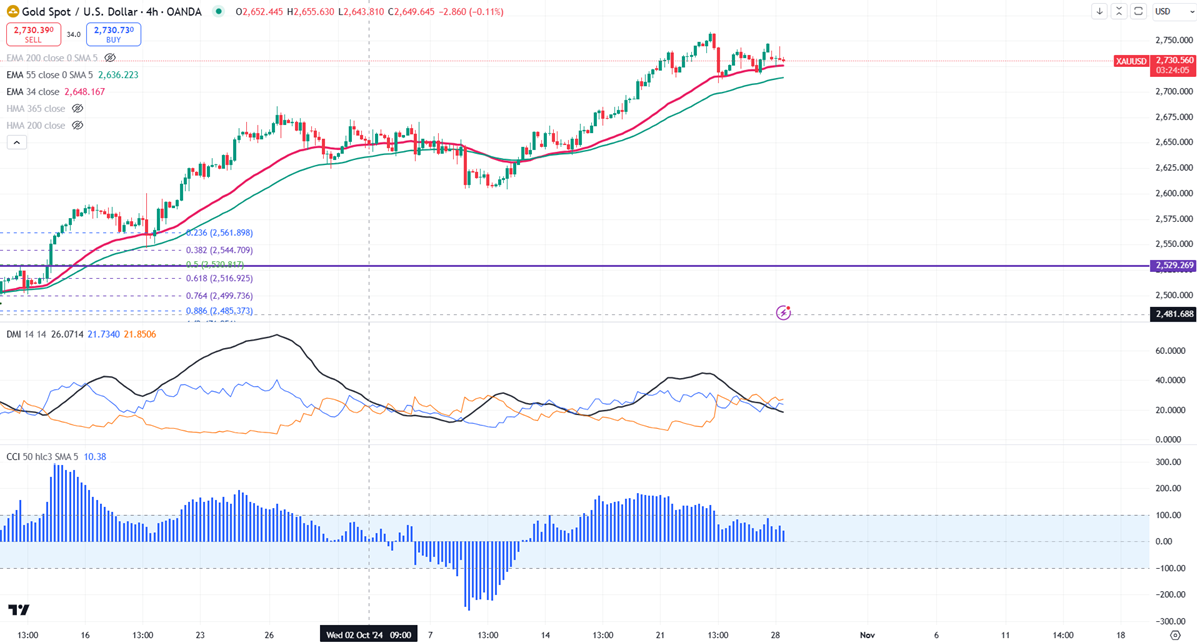Click the DMI 26.0714 ADX value
The width and height of the screenshot is (1197, 642).
[x=67, y=334]
